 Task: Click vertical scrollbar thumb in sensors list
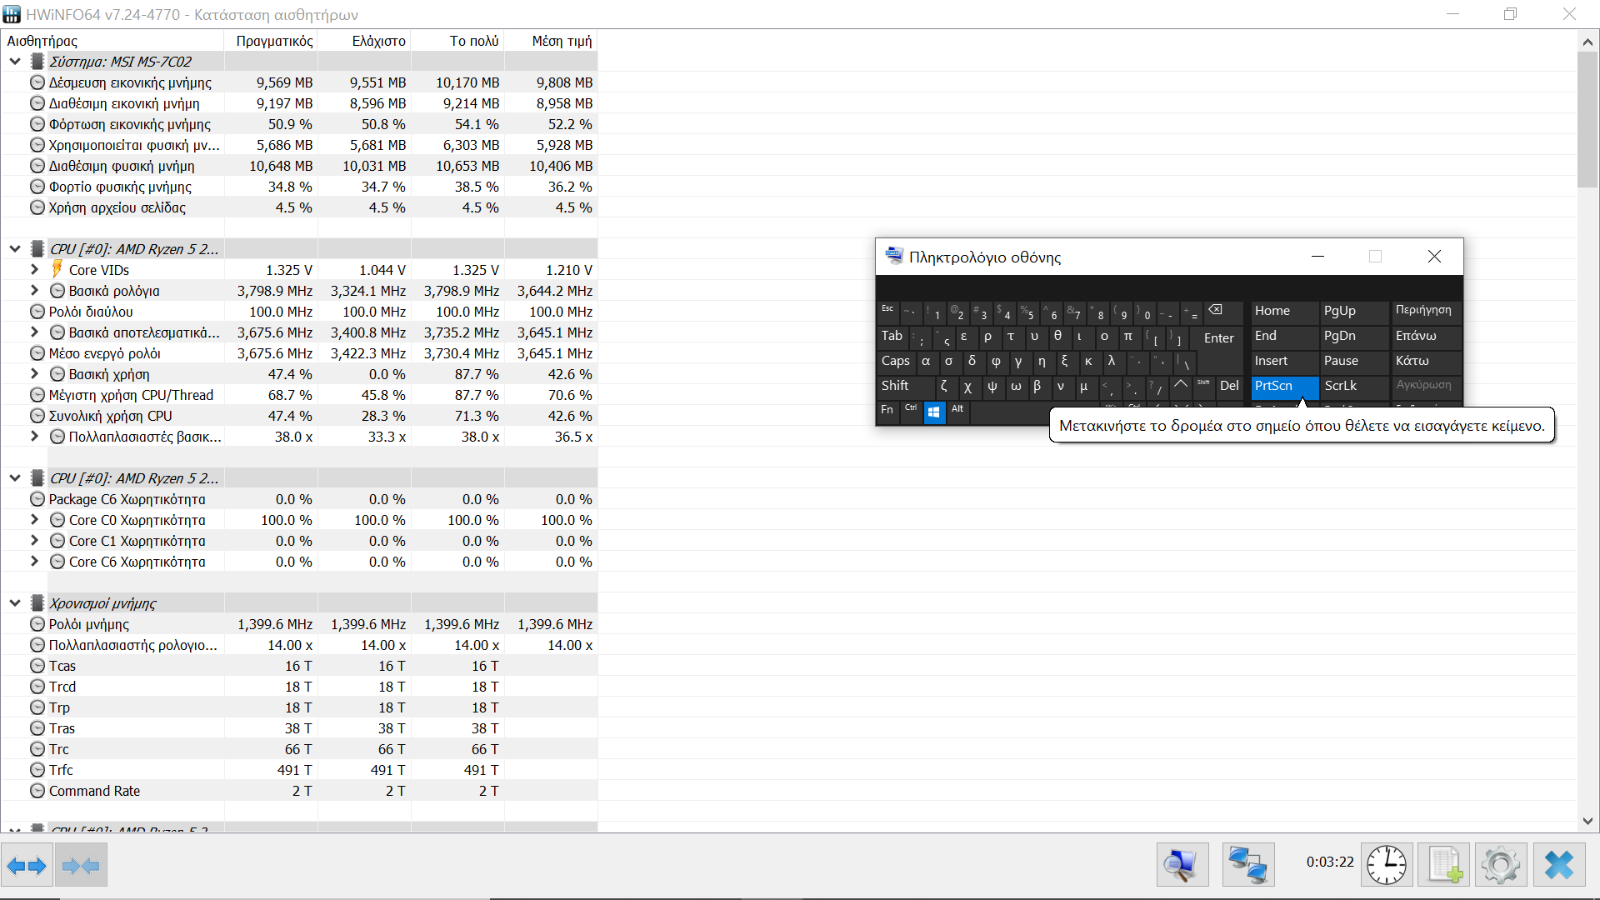tap(1588, 120)
